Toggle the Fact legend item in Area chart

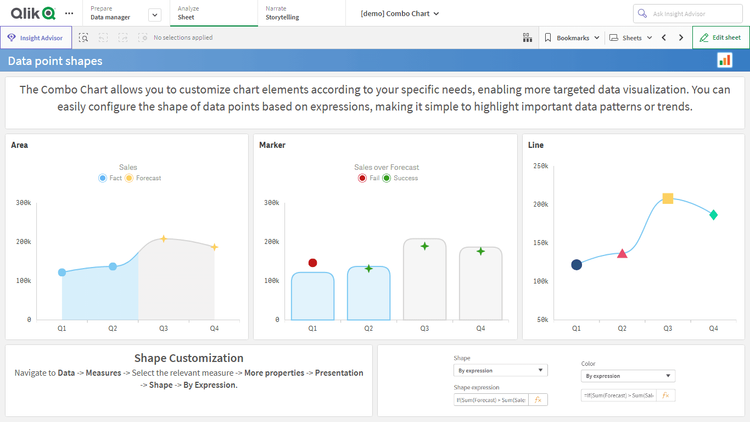[x=110, y=177]
